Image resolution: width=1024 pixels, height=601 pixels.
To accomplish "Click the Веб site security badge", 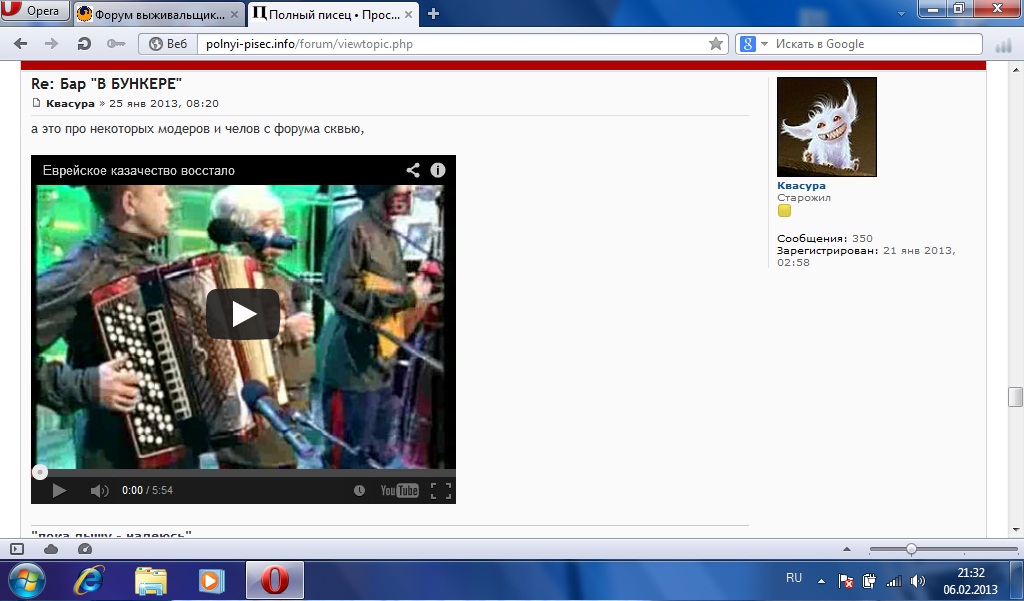I will (168, 44).
